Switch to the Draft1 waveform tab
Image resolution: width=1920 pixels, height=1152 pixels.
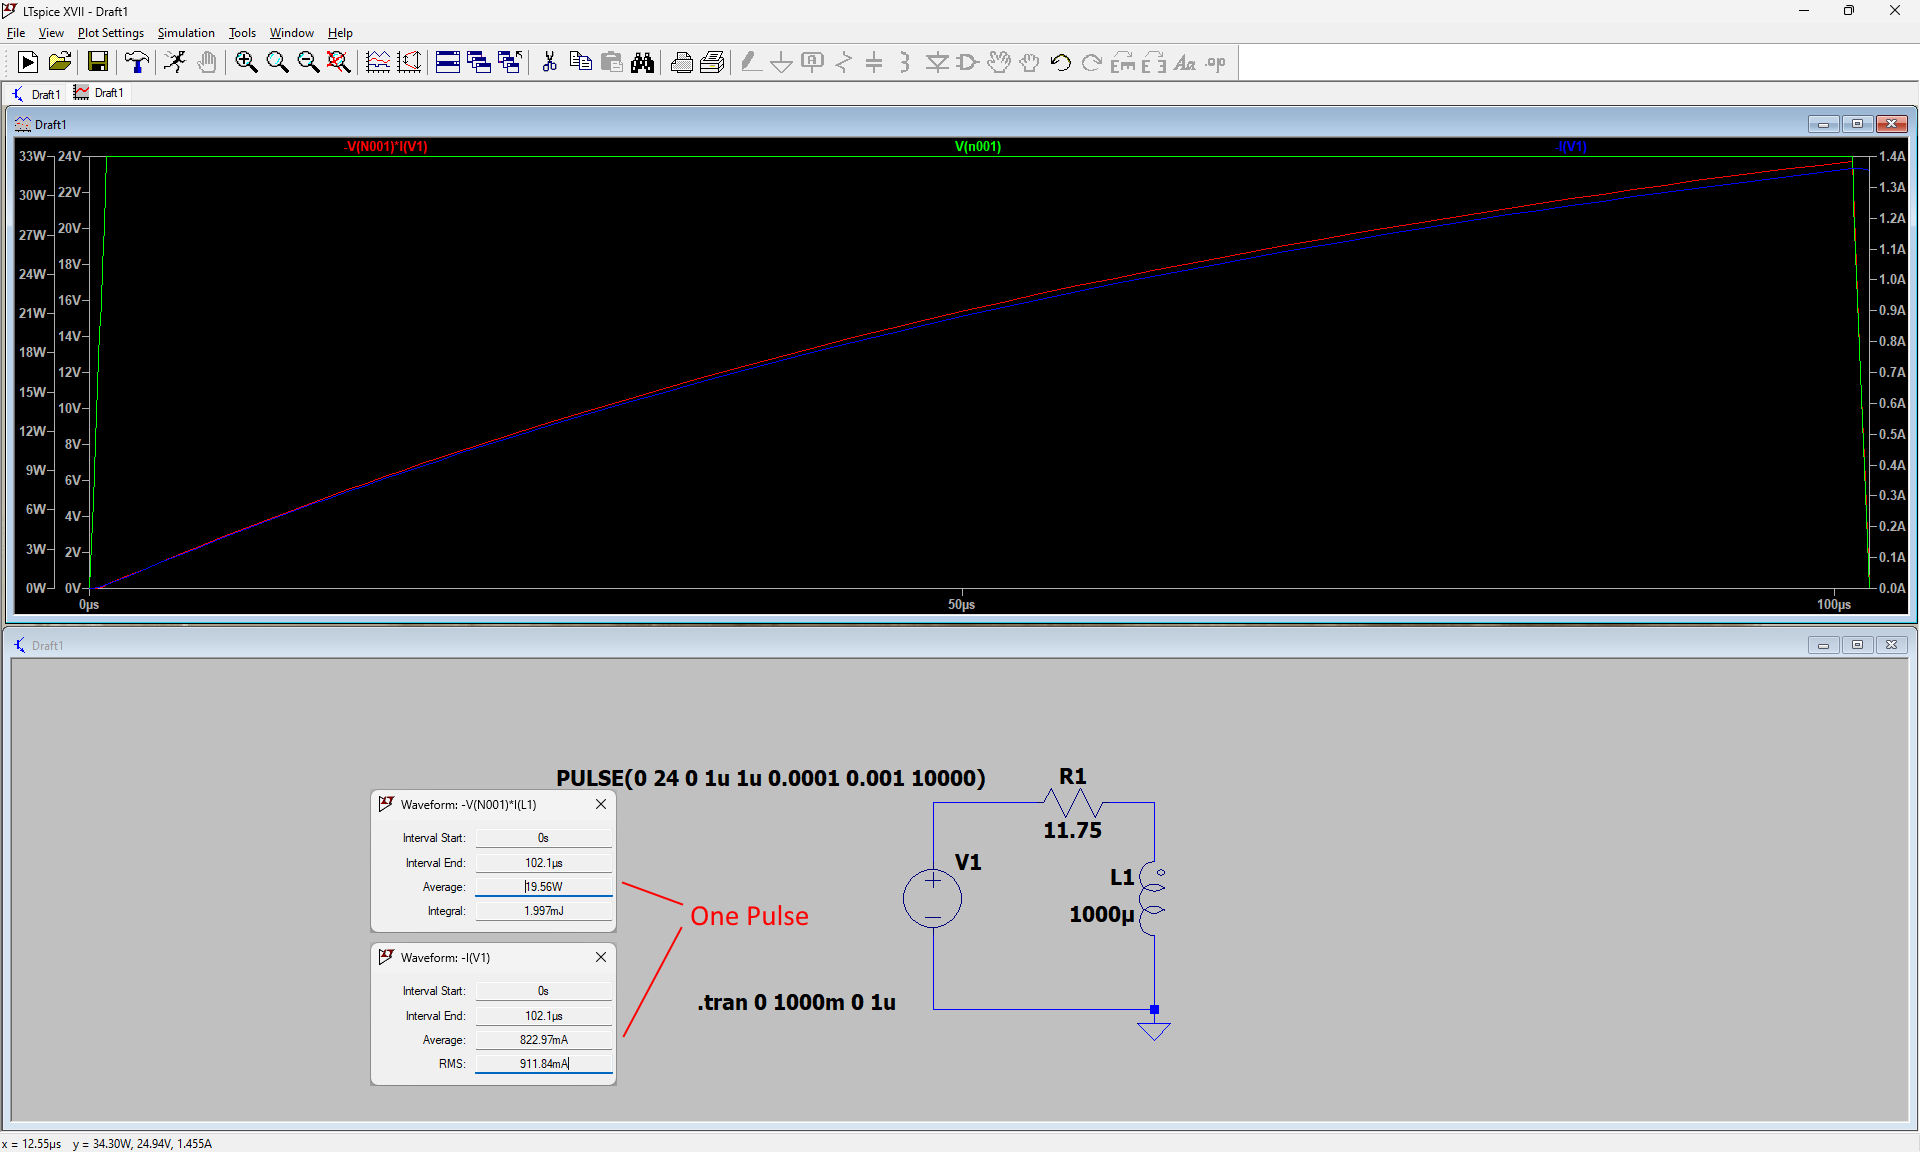coord(99,93)
